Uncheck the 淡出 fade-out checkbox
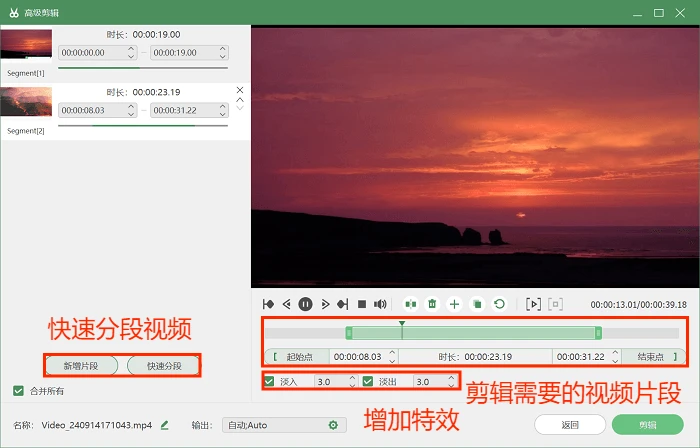The height and width of the screenshot is (448, 700). 368,382
